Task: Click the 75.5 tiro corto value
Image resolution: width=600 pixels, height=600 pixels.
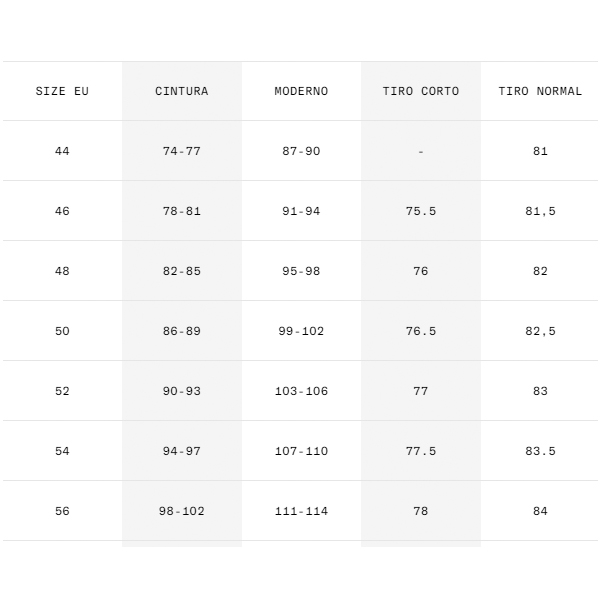Action: click(421, 211)
